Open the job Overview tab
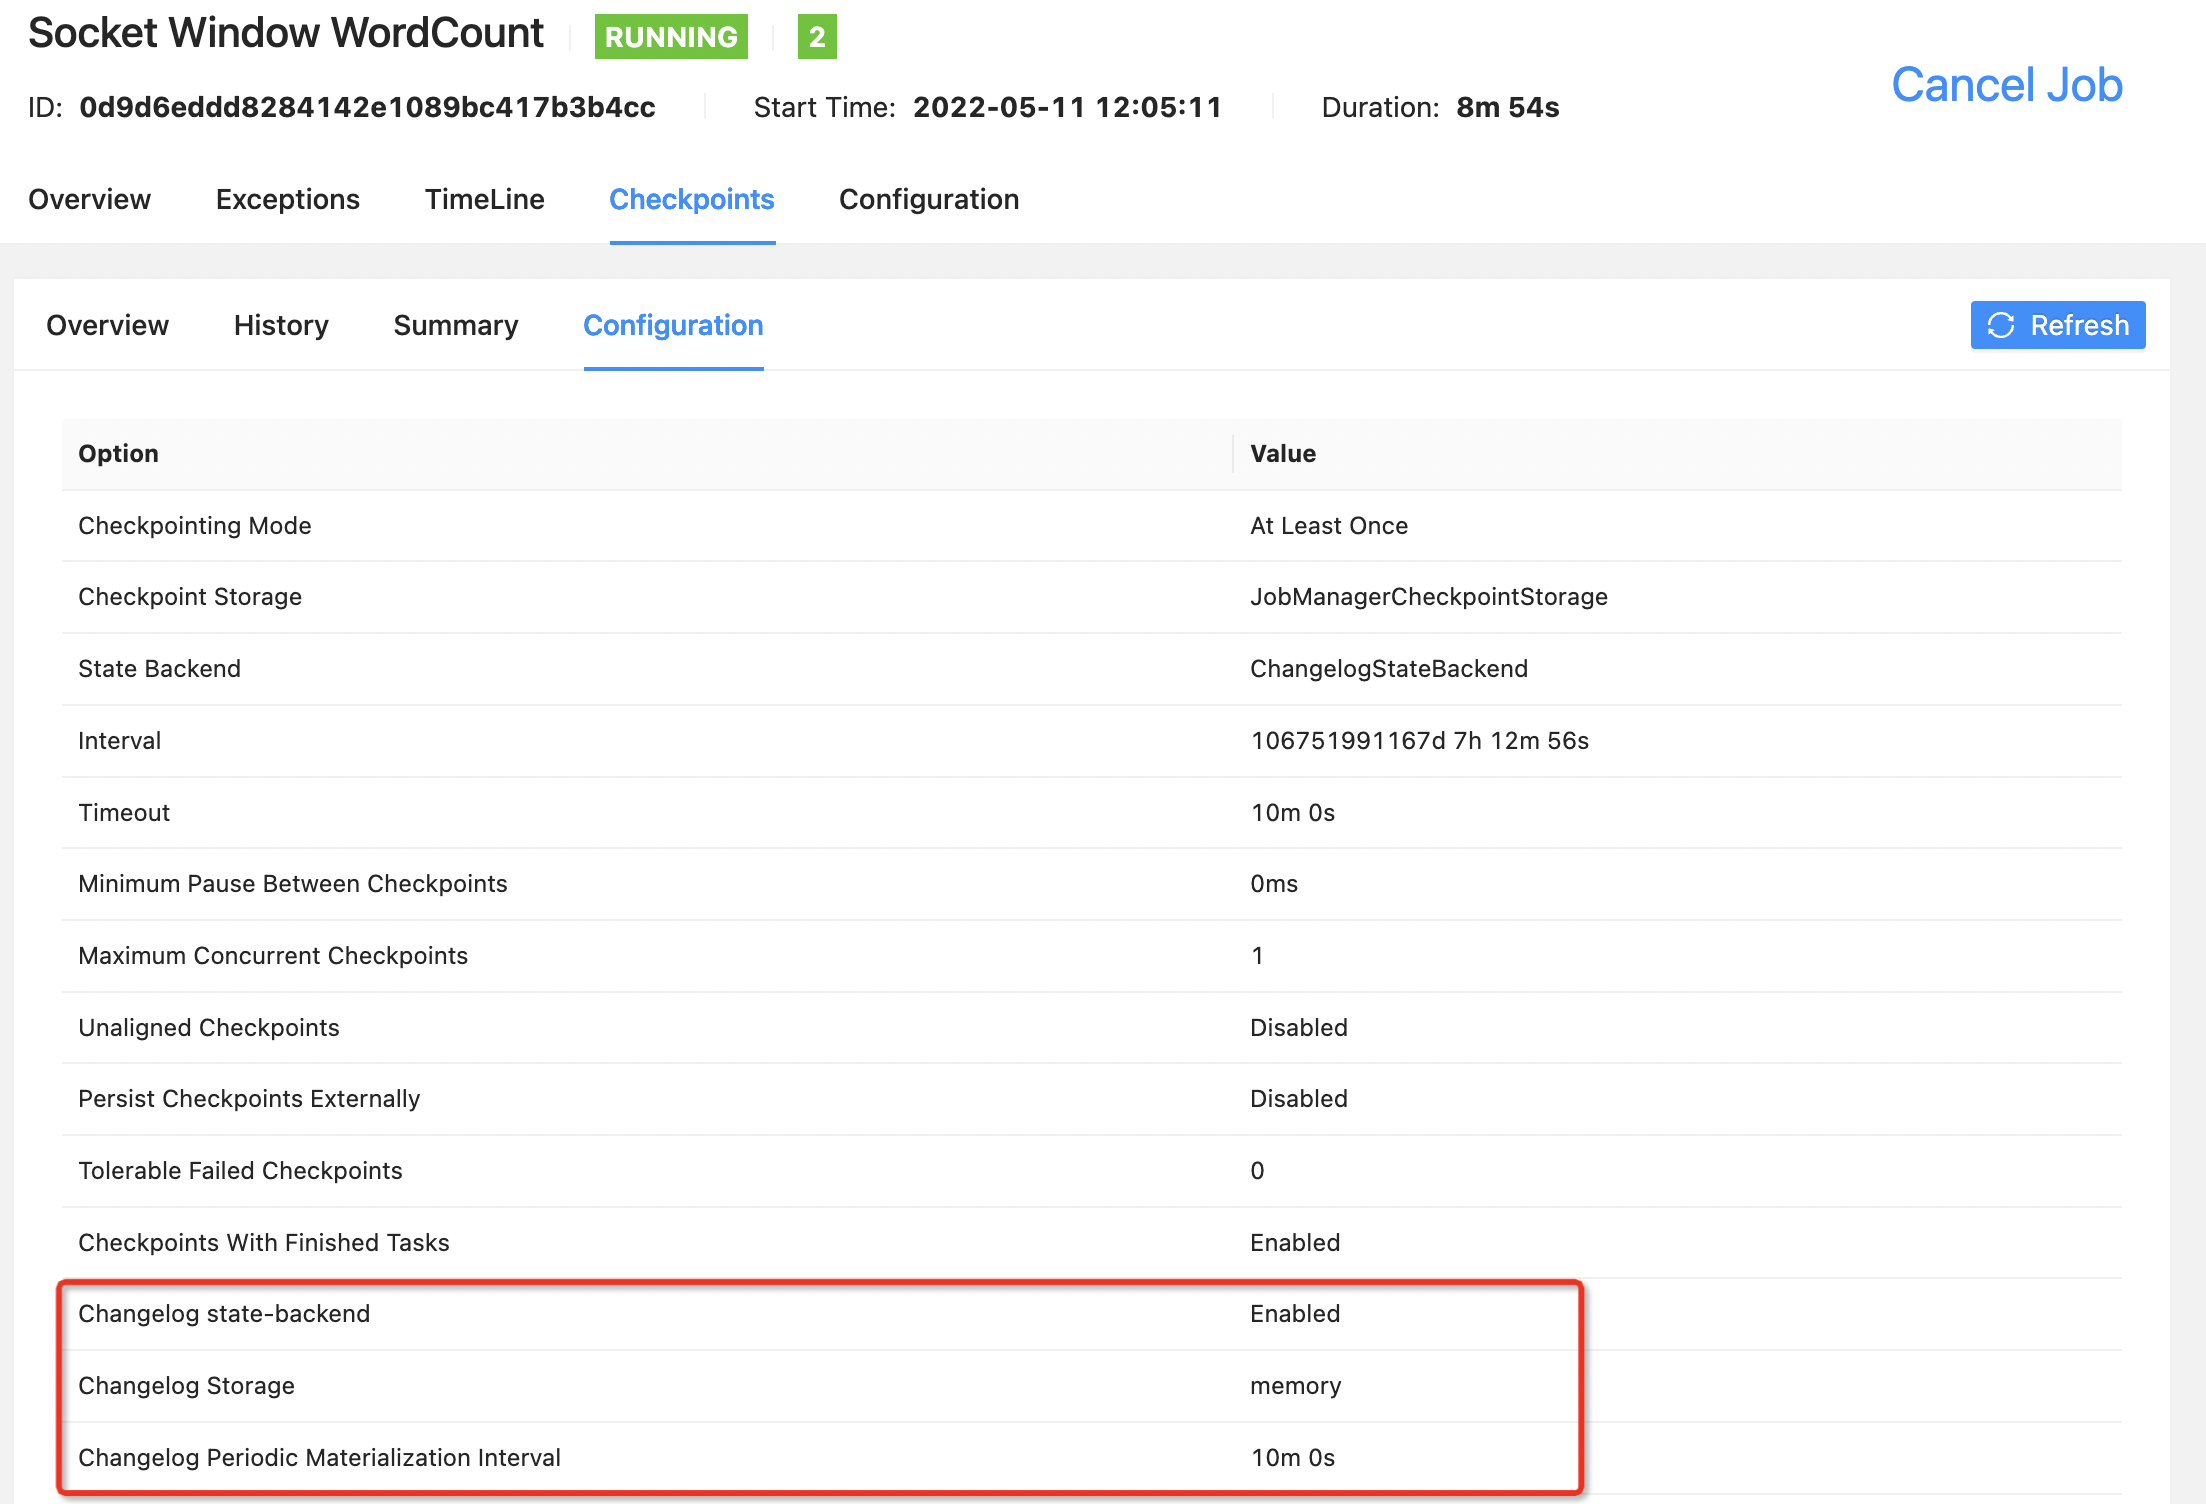The image size is (2206, 1504). point(89,199)
